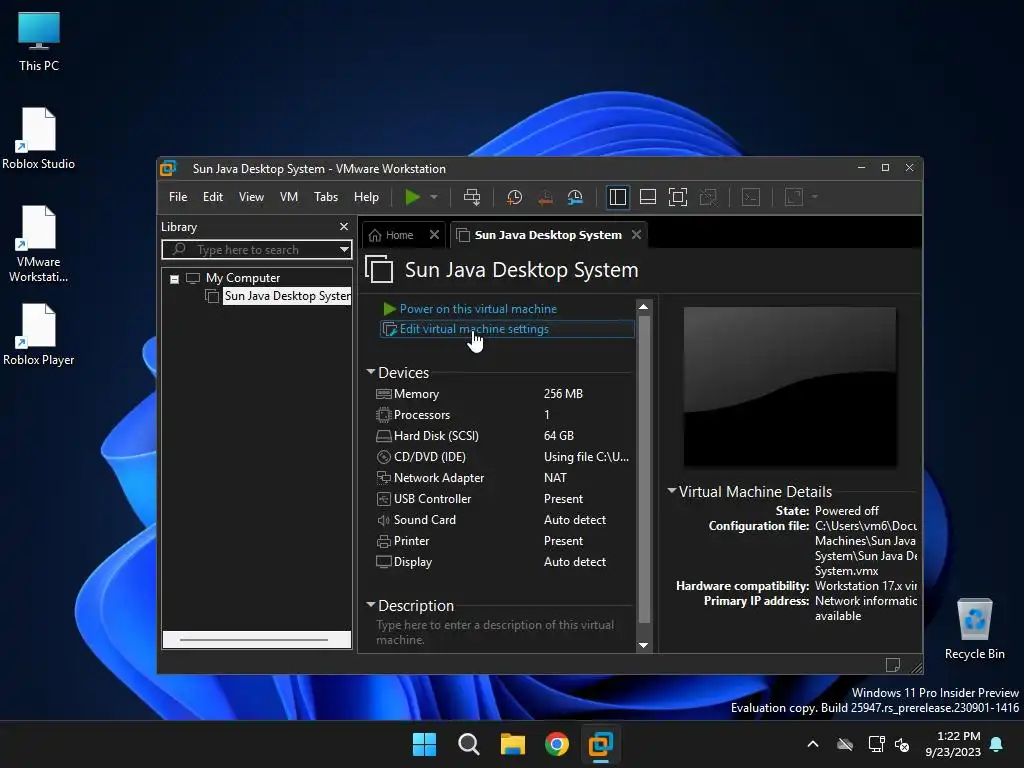The width and height of the screenshot is (1024, 768).
Task: Open Google Chrome from the taskbar
Action: 557,744
